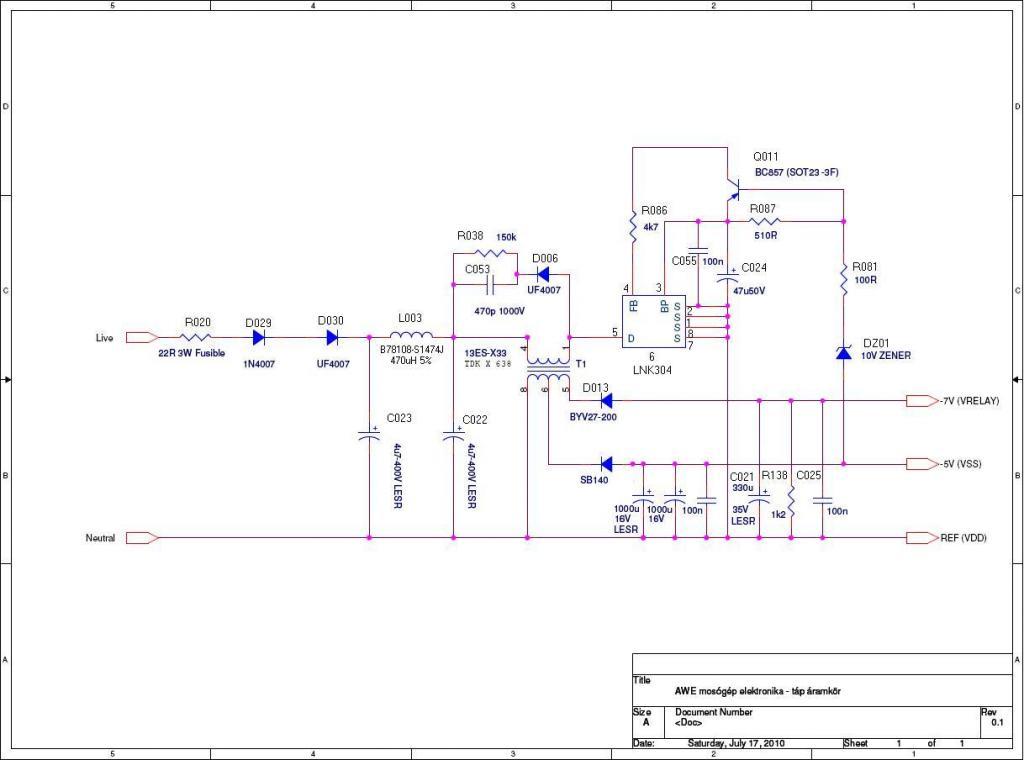Click resistor R020 symbol
Screen dimensions: 1024x760
(x=195, y=338)
